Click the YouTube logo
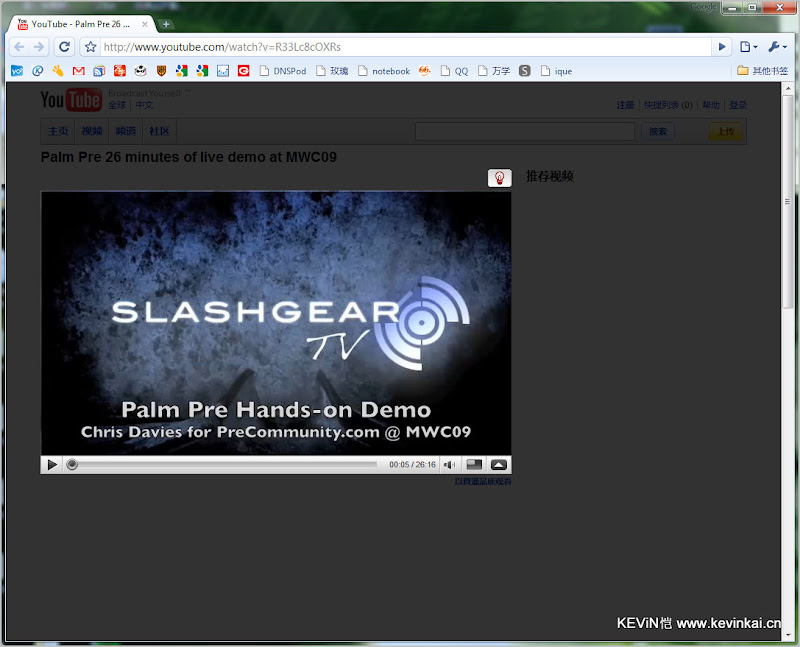The image size is (800, 647). (71, 99)
